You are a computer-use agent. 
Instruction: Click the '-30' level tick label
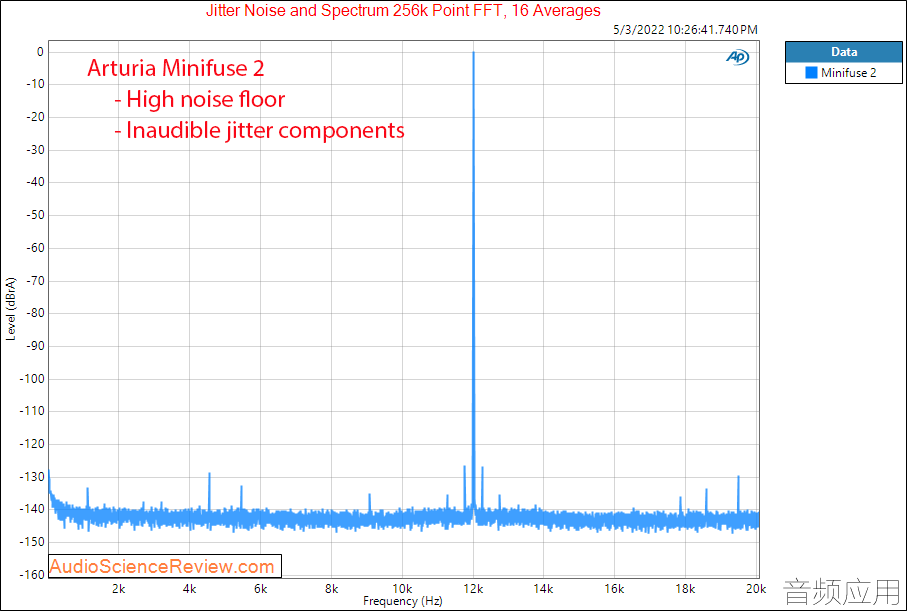click(33, 150)
